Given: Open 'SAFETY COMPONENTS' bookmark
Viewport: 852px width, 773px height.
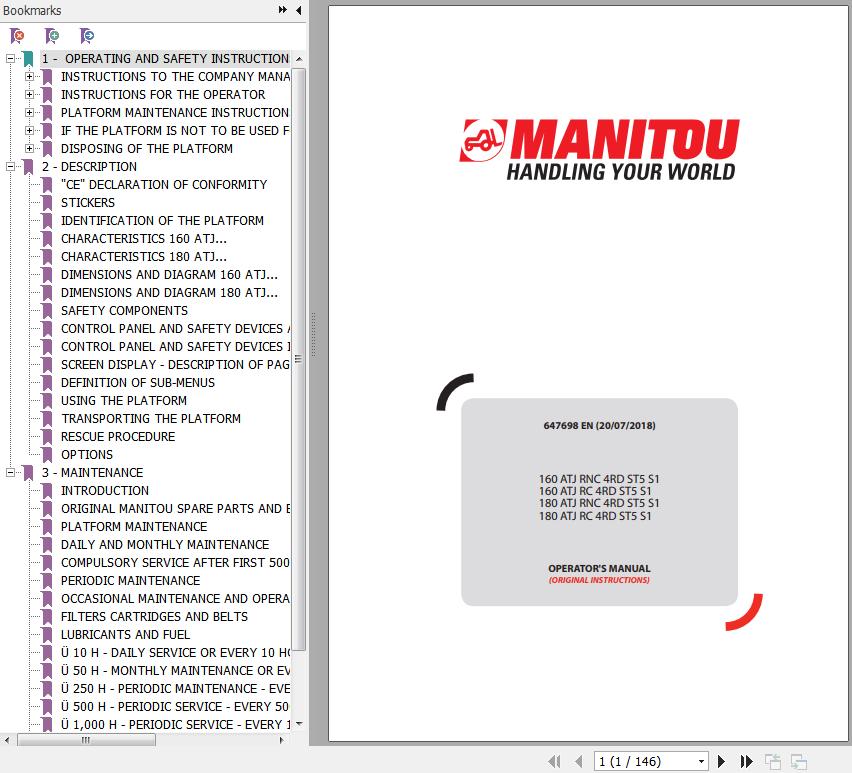Looking at the screenshot, I should [x=124, y=310].
